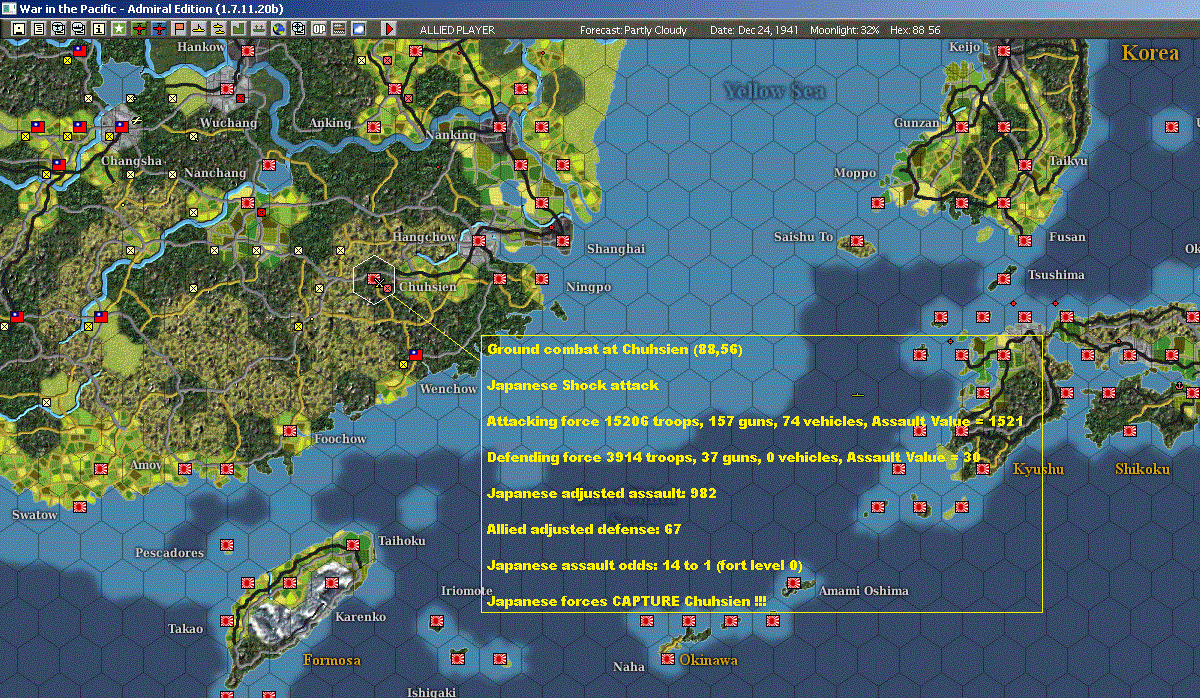
Task: Click the Japanese marker at Pescadores
Action: 227,545
